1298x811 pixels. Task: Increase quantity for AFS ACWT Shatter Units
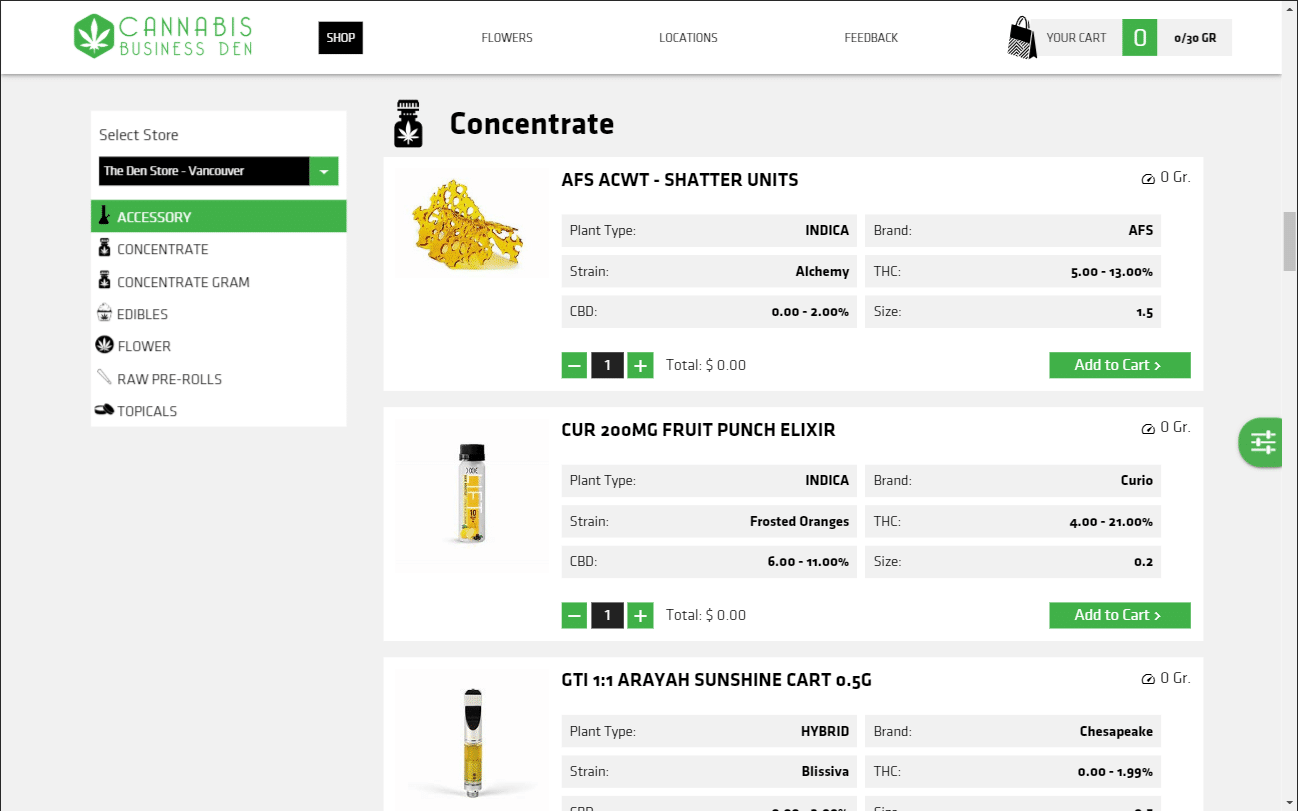(x=640, y=365)
